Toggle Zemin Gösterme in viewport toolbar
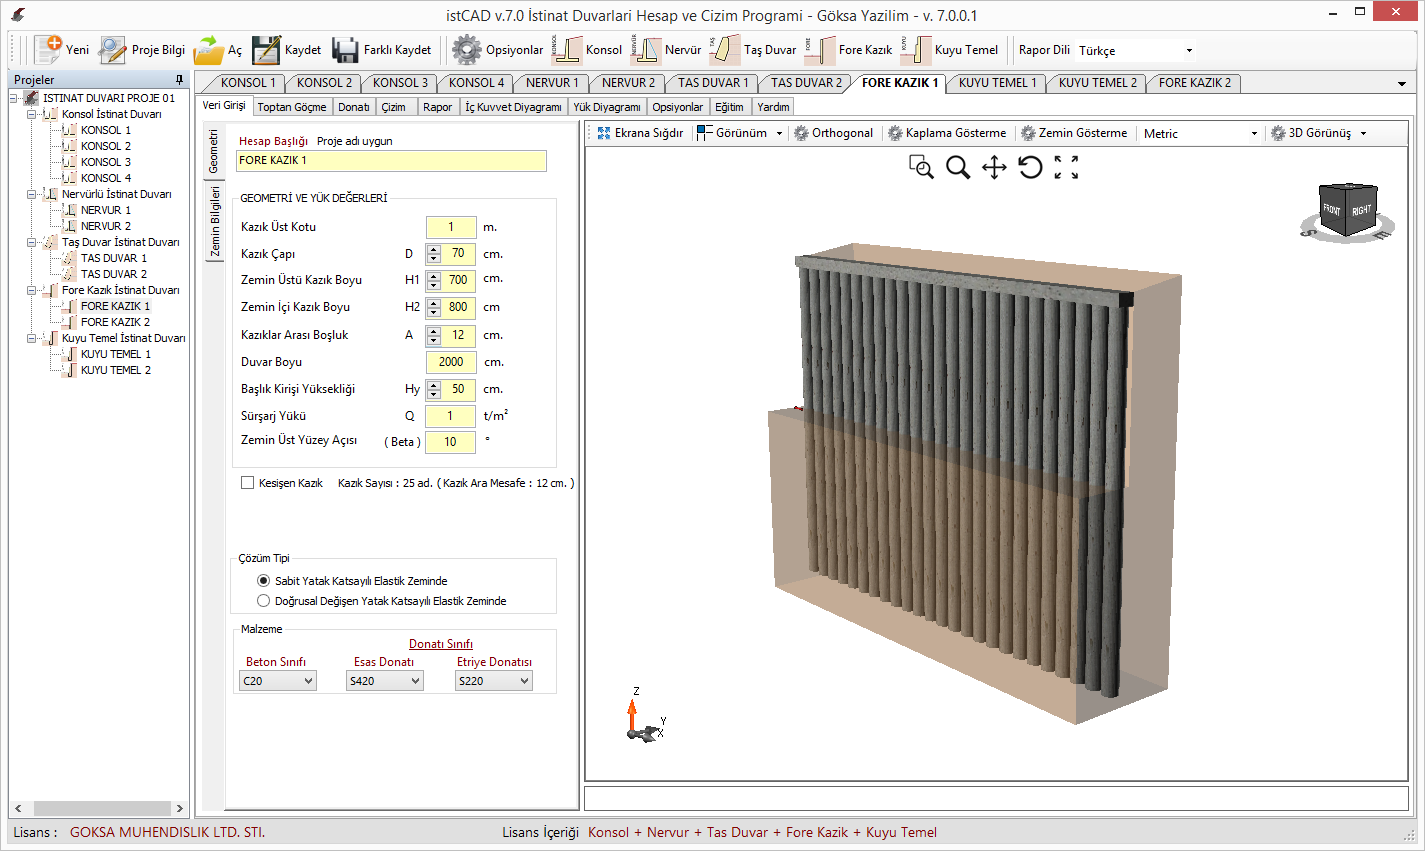 click(1073, 133)
